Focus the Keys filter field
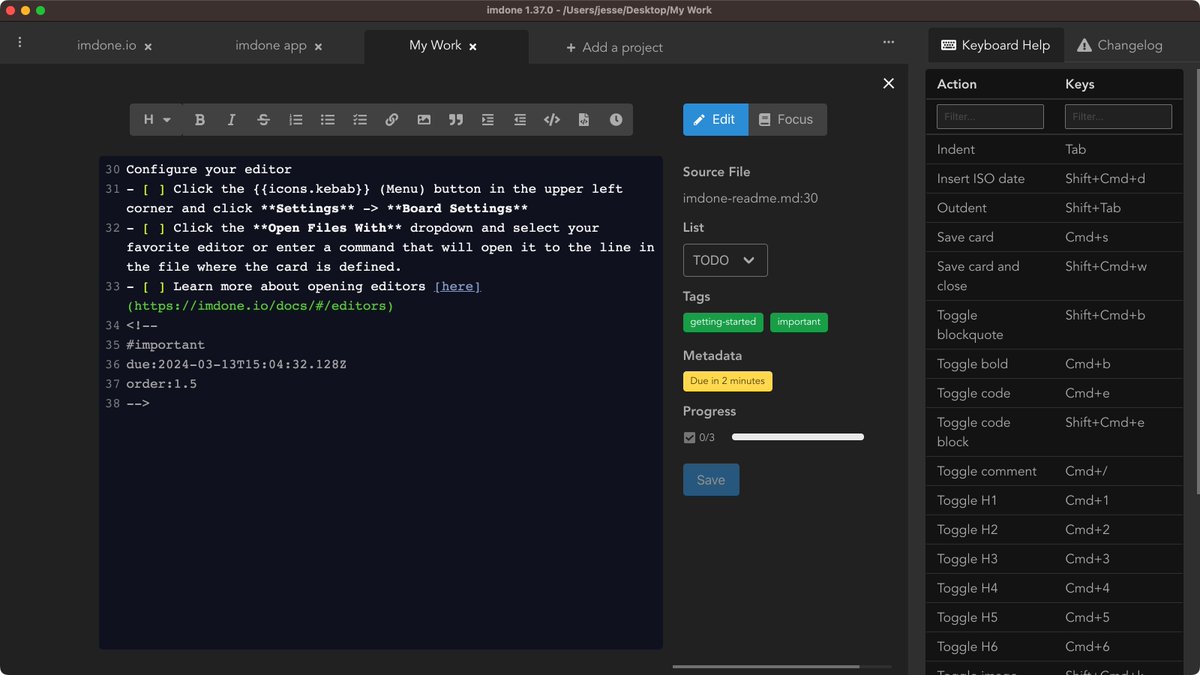The image size is (1200, 675). (x=1118, y=117)
